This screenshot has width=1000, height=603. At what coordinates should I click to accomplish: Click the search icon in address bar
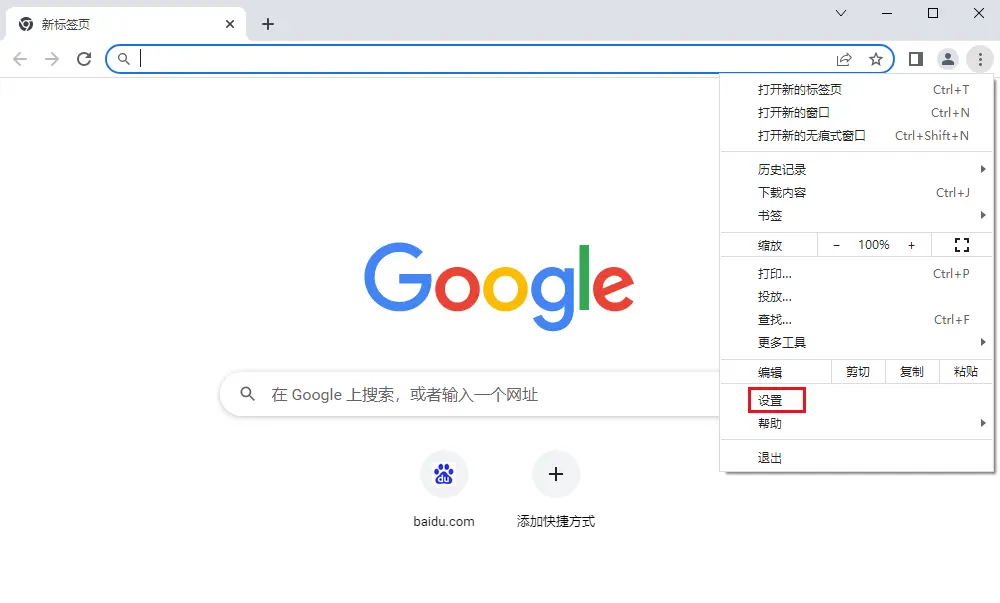pyautogui.click(x=124, y=59)
